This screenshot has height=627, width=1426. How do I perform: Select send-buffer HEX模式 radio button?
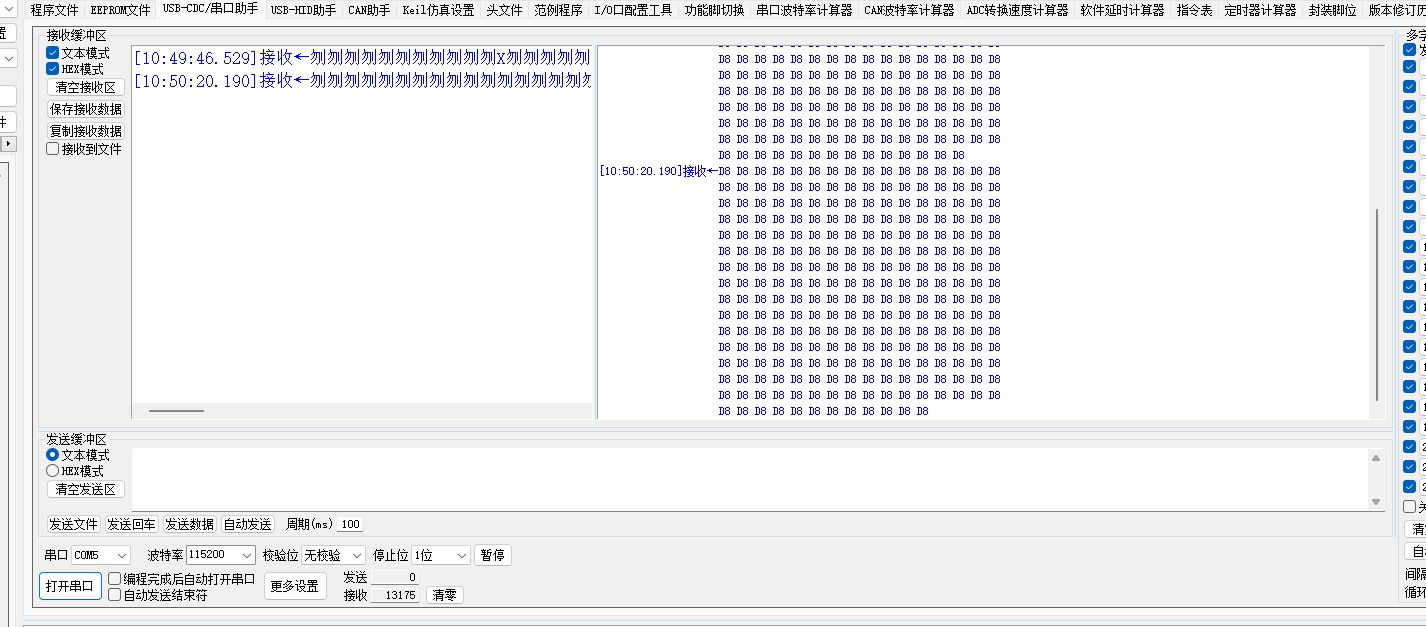click(53, 471)
